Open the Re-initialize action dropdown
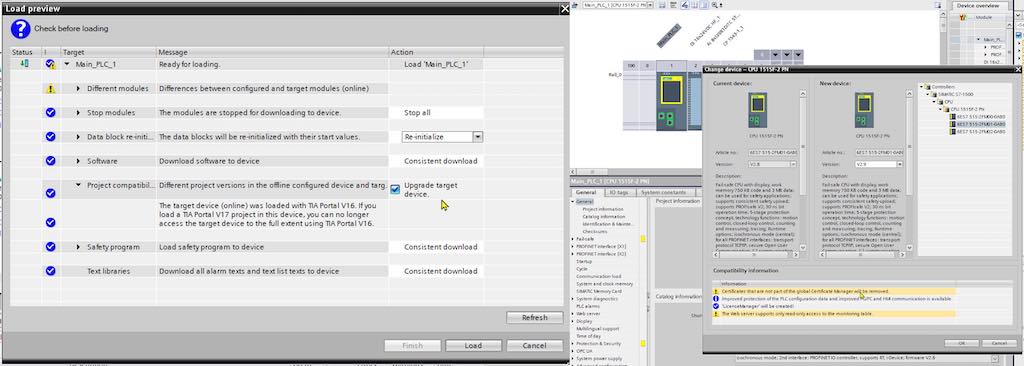The width and height of the screenshot is (1024, 366). [478, 137]
